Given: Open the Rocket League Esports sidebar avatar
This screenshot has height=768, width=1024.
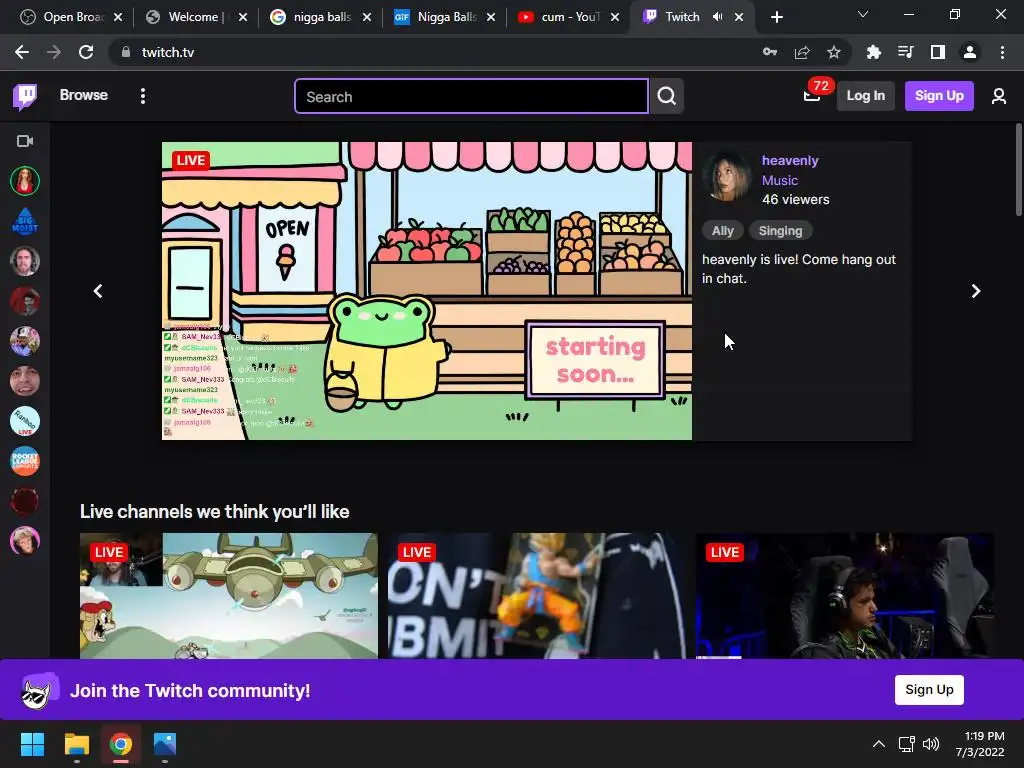Looking at the screenshot, I should 25,462.
